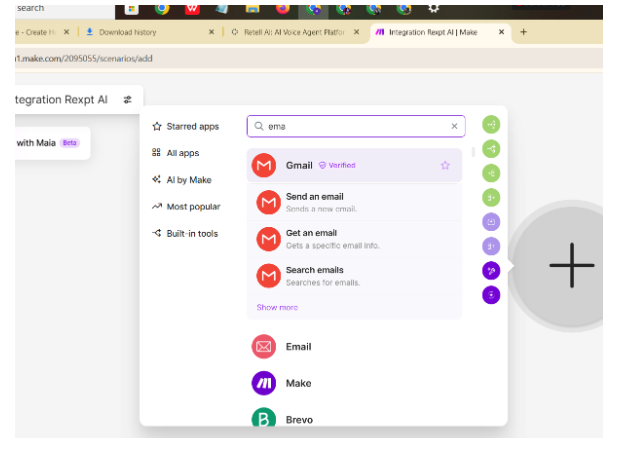Open Built-in tools category
The width and height of the screenshot is (621, 463).
tap(185, 233)
